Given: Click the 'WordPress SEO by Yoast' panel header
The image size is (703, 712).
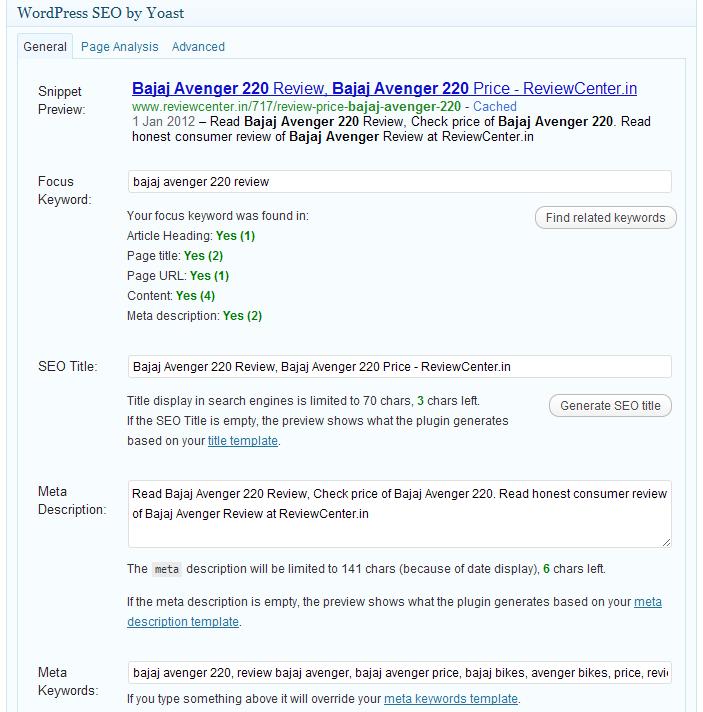Looking at the screenshot, I should (352, 13).
